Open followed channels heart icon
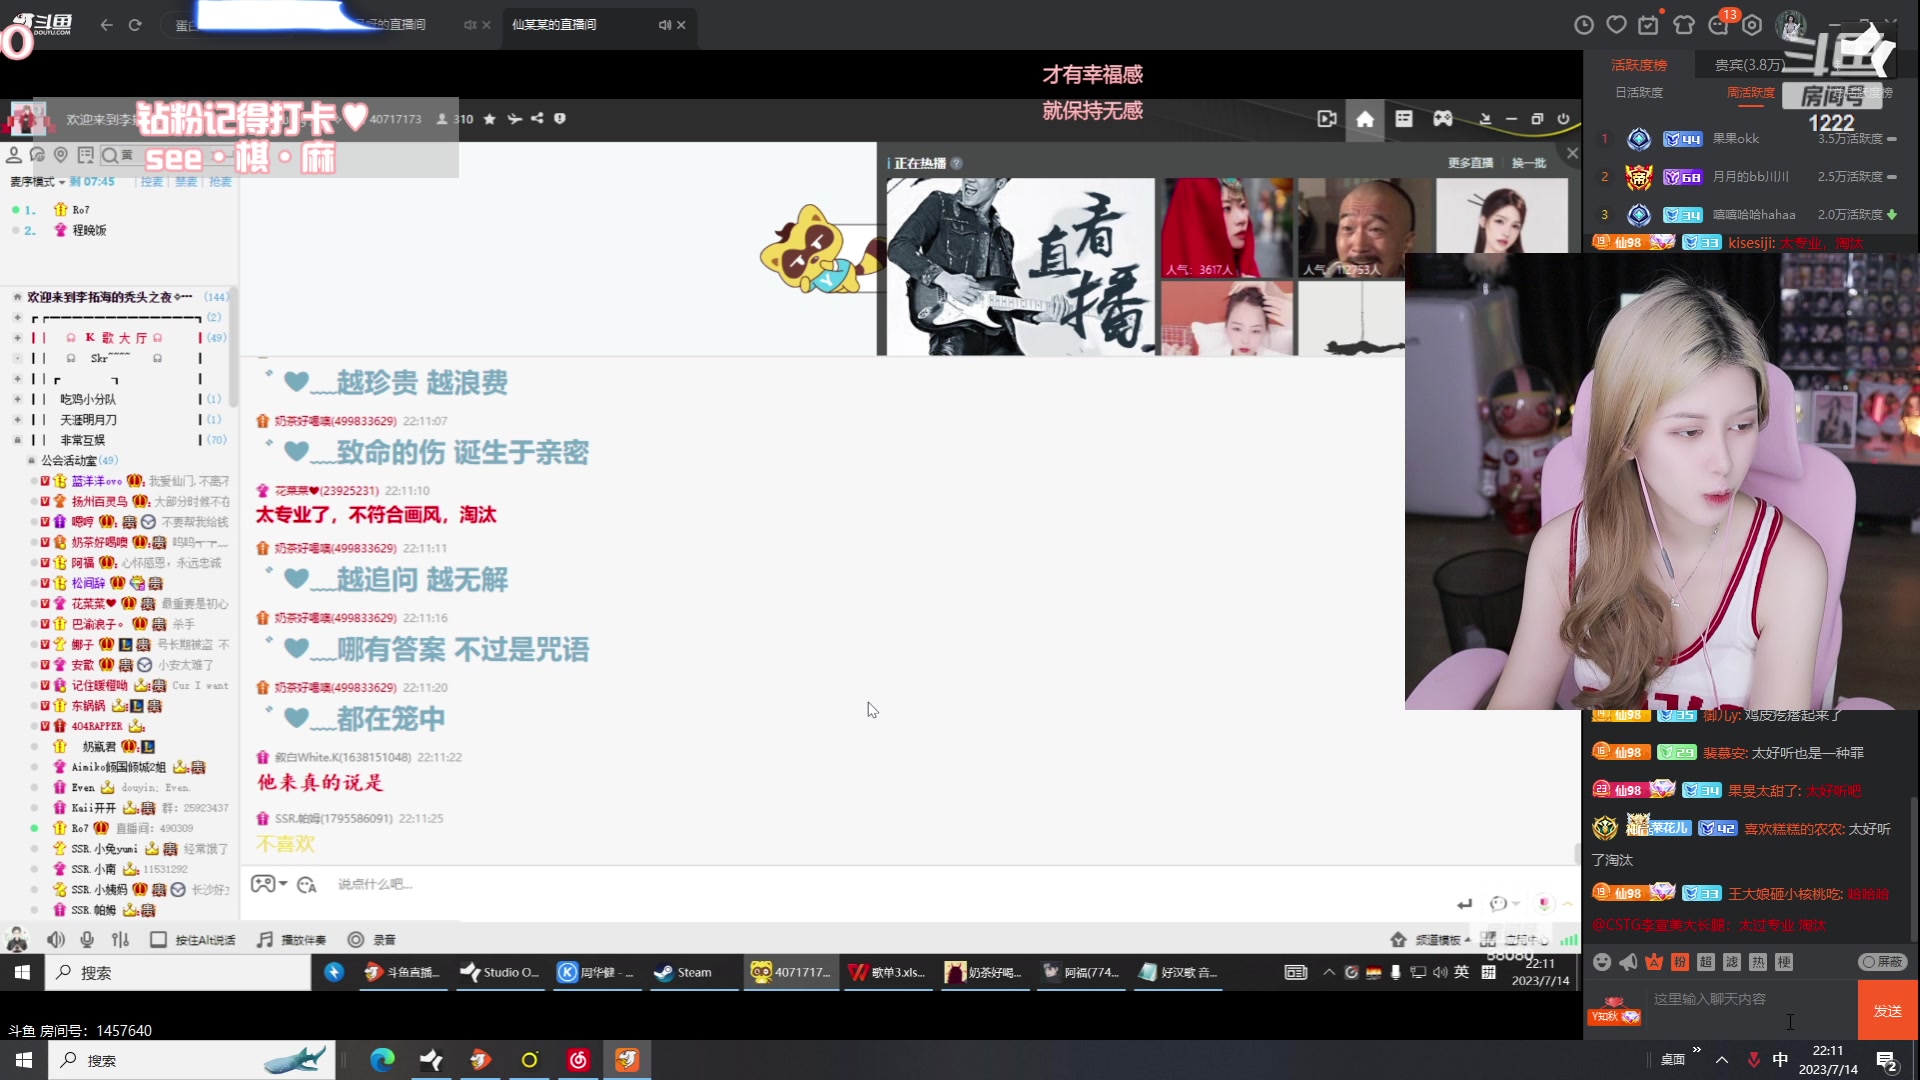Image resolution: width=1920 pixels, height=1080 pixels. (1617, 25)
